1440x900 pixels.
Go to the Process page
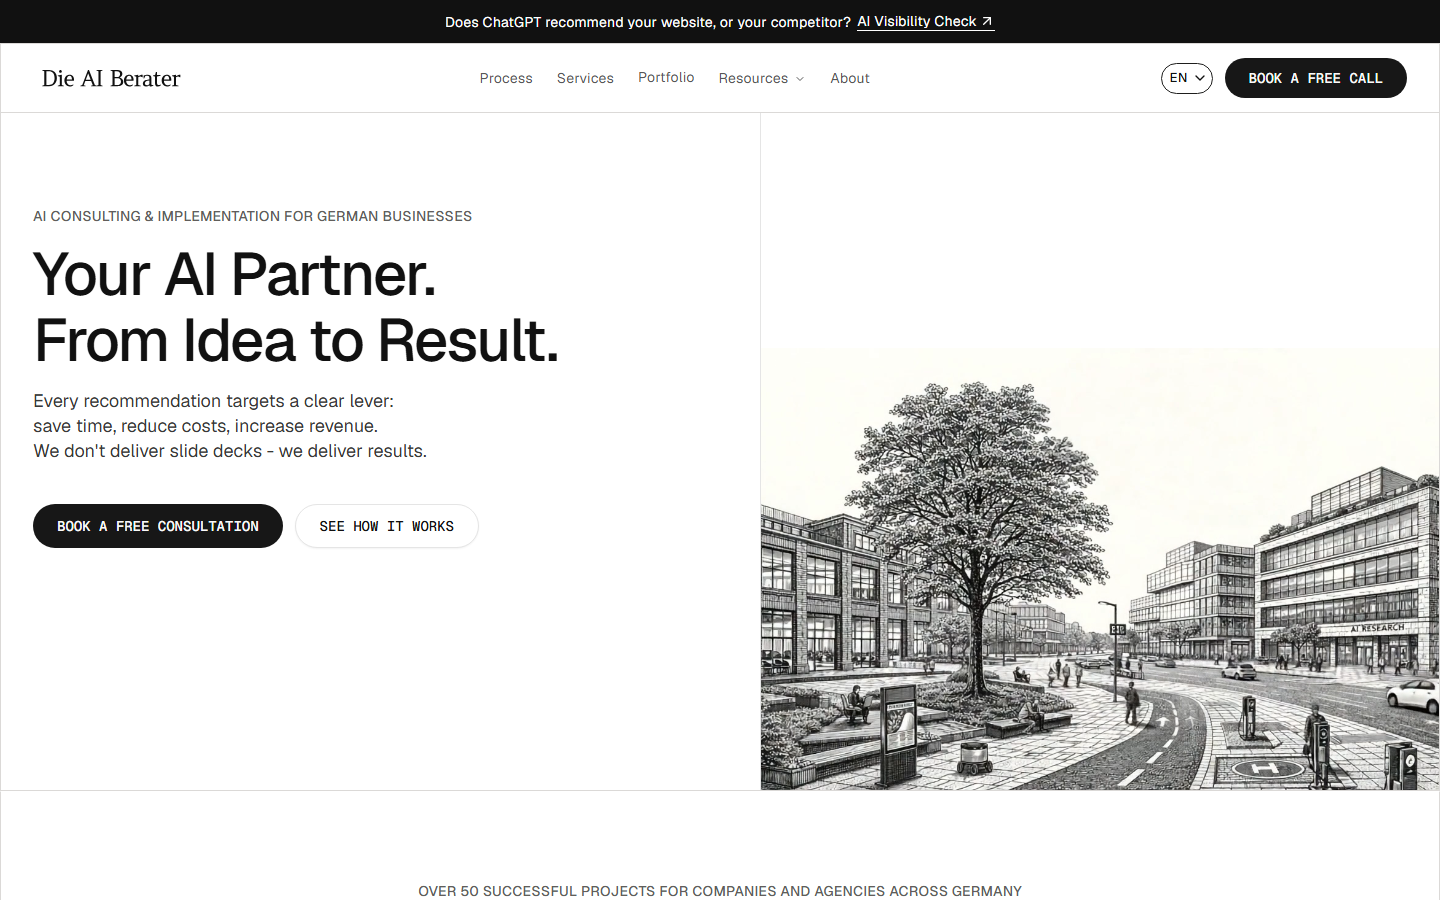[x=506, y=78]
